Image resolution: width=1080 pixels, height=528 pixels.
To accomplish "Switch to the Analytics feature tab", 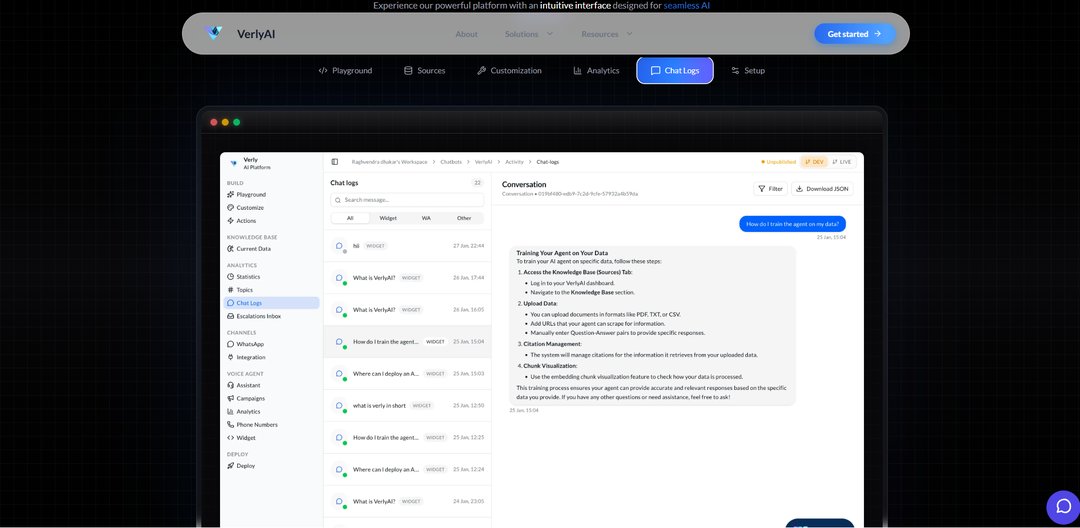I will pos(596,71).
